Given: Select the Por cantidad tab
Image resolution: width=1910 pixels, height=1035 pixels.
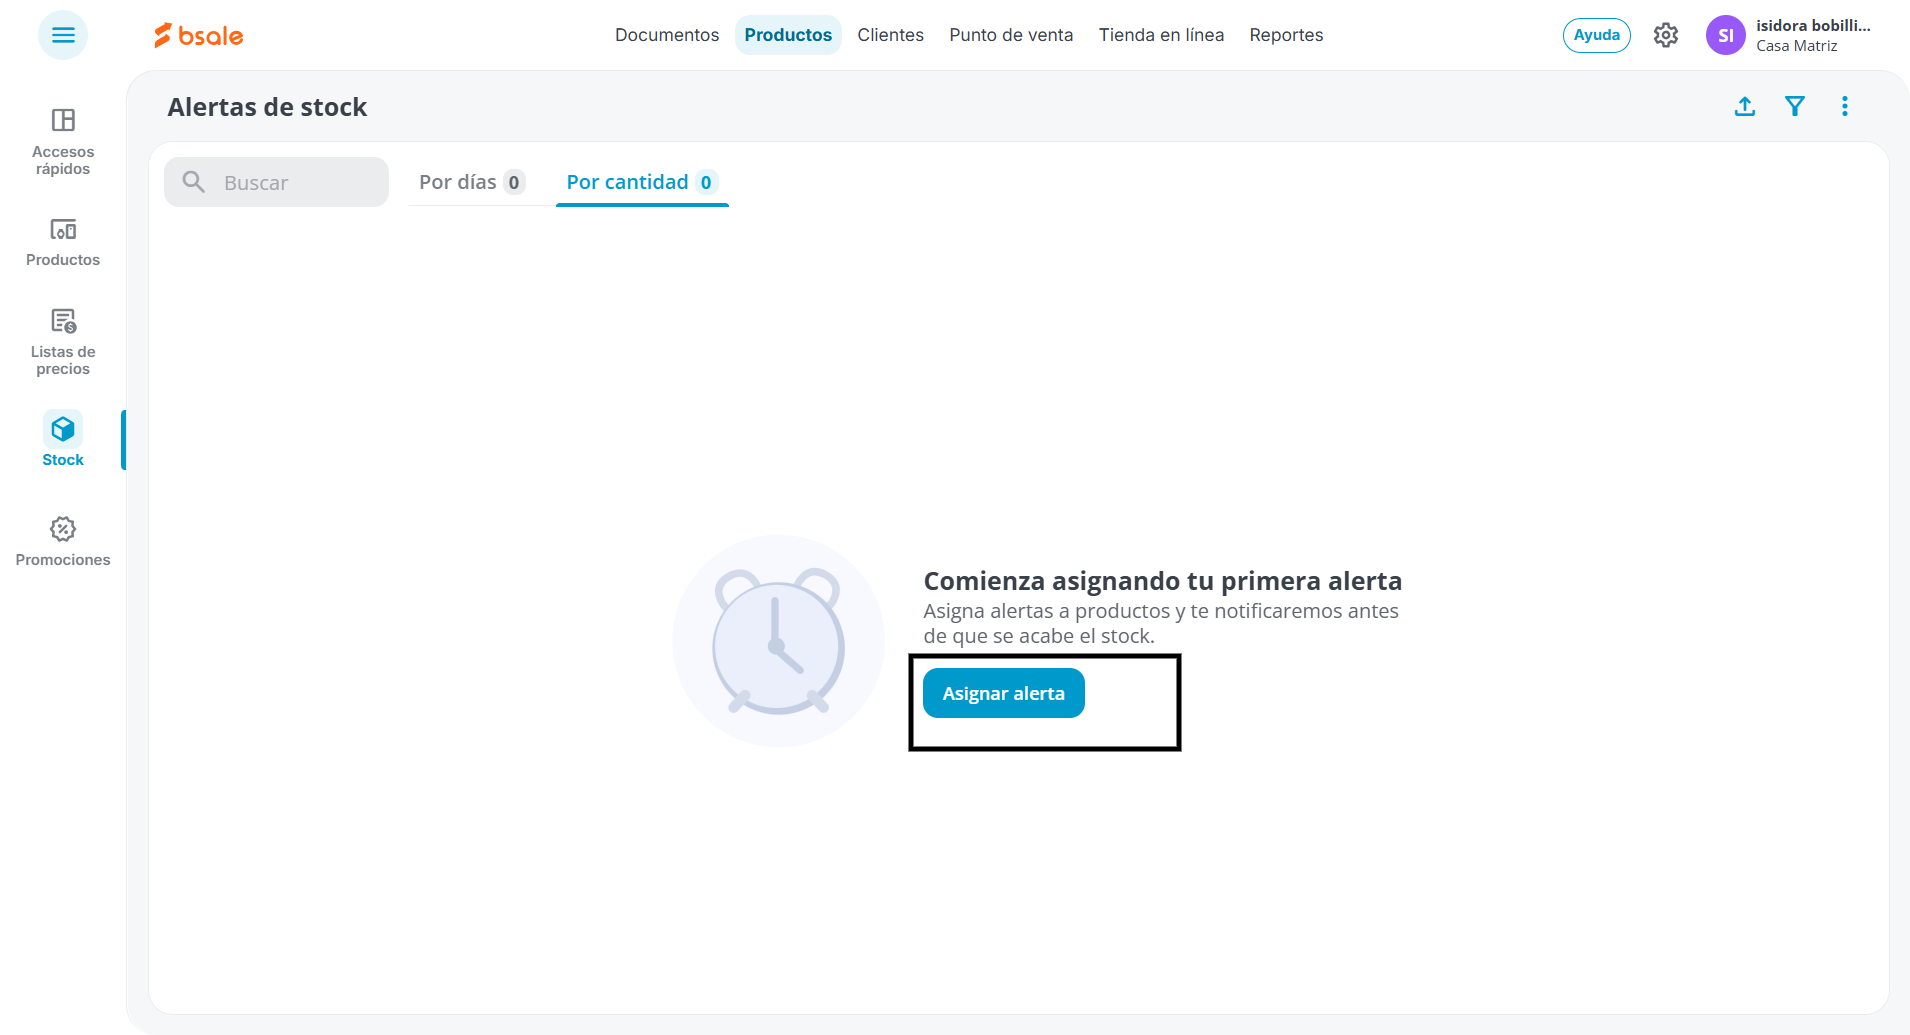Looking at the screenshot, I should click(642, 182).
